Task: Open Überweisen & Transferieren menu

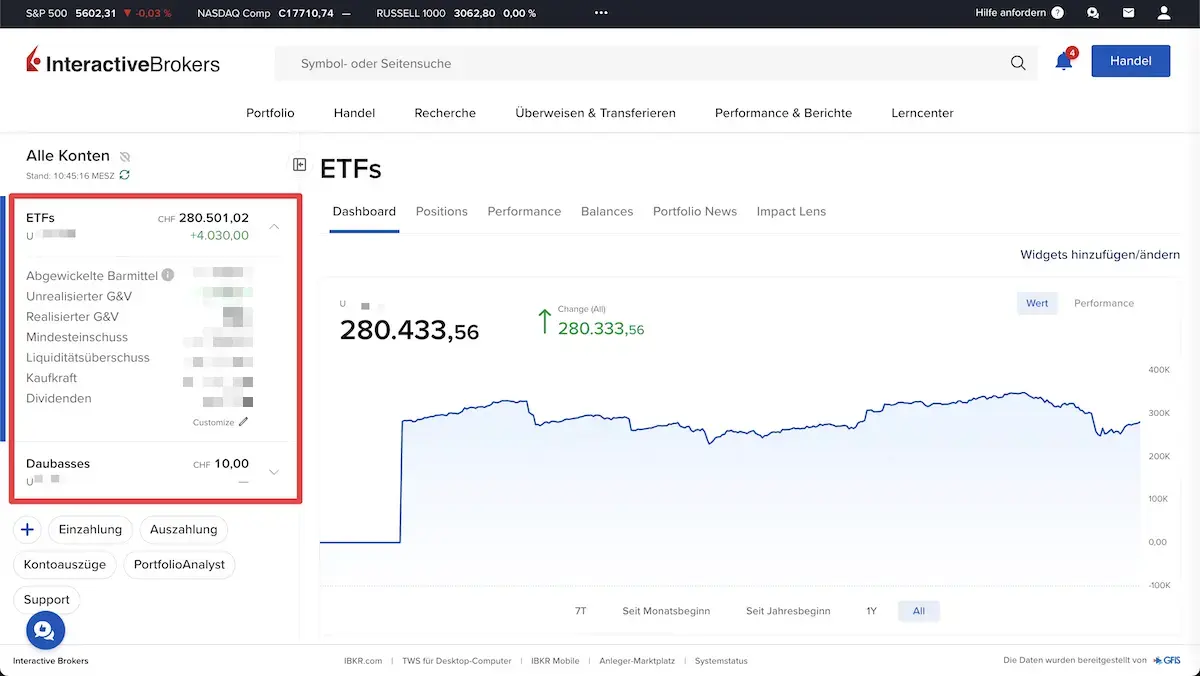Action: pos(595,113)
